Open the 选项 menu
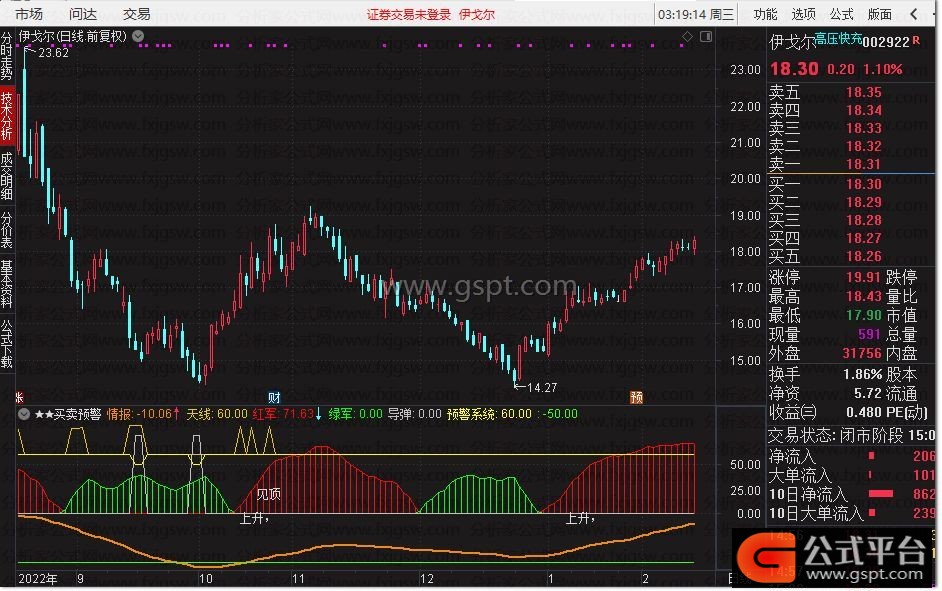Viewport: 942px width, 591px height. coord(803,14)
